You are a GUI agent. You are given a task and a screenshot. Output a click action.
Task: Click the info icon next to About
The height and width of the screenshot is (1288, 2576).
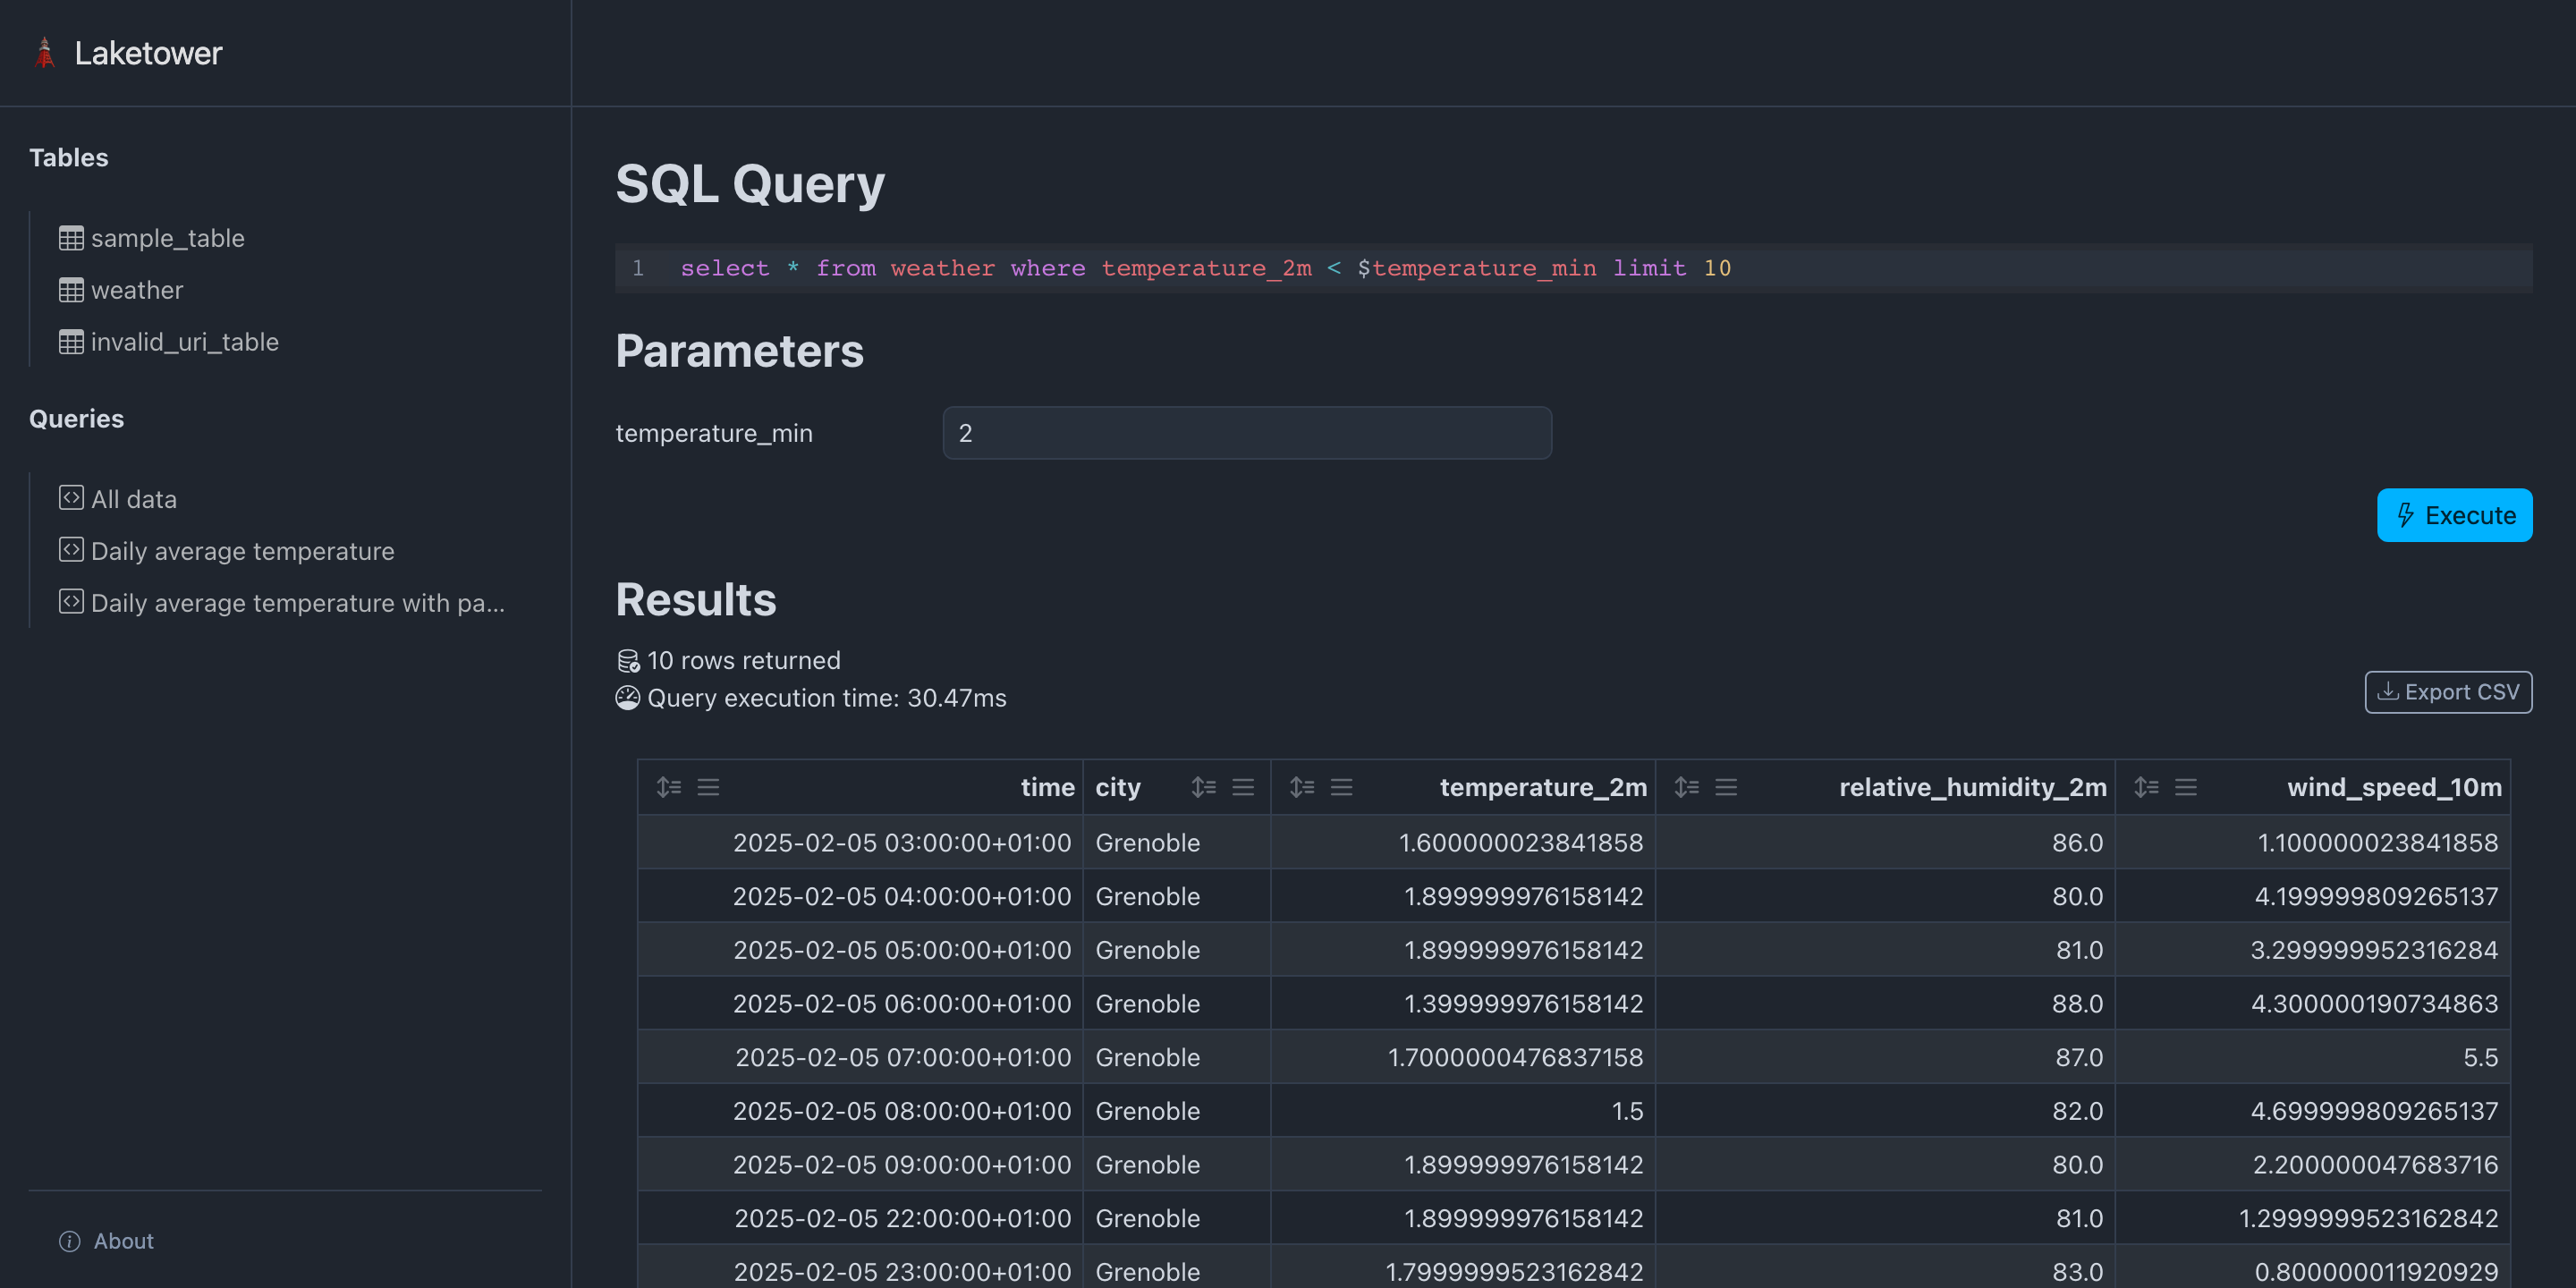pyautogui.click(x=68, y=1241)
